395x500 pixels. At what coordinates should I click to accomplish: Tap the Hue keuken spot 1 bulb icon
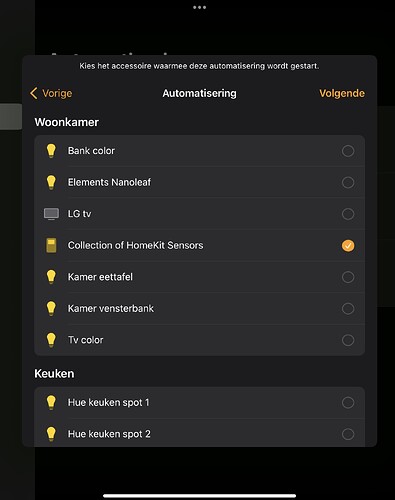click(51, 402)
